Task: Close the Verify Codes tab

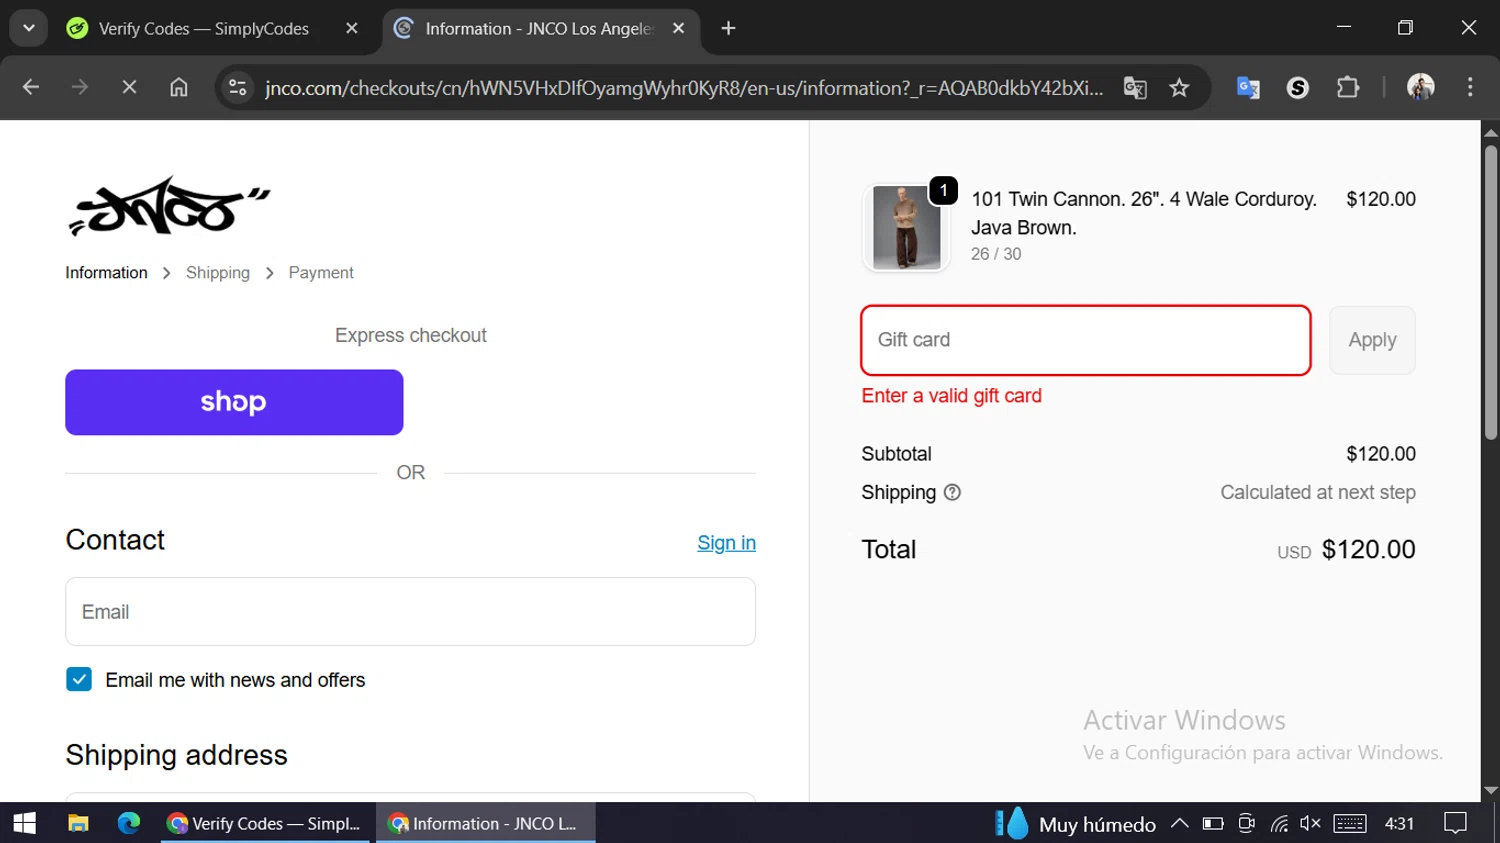Action: click(351, 29)
